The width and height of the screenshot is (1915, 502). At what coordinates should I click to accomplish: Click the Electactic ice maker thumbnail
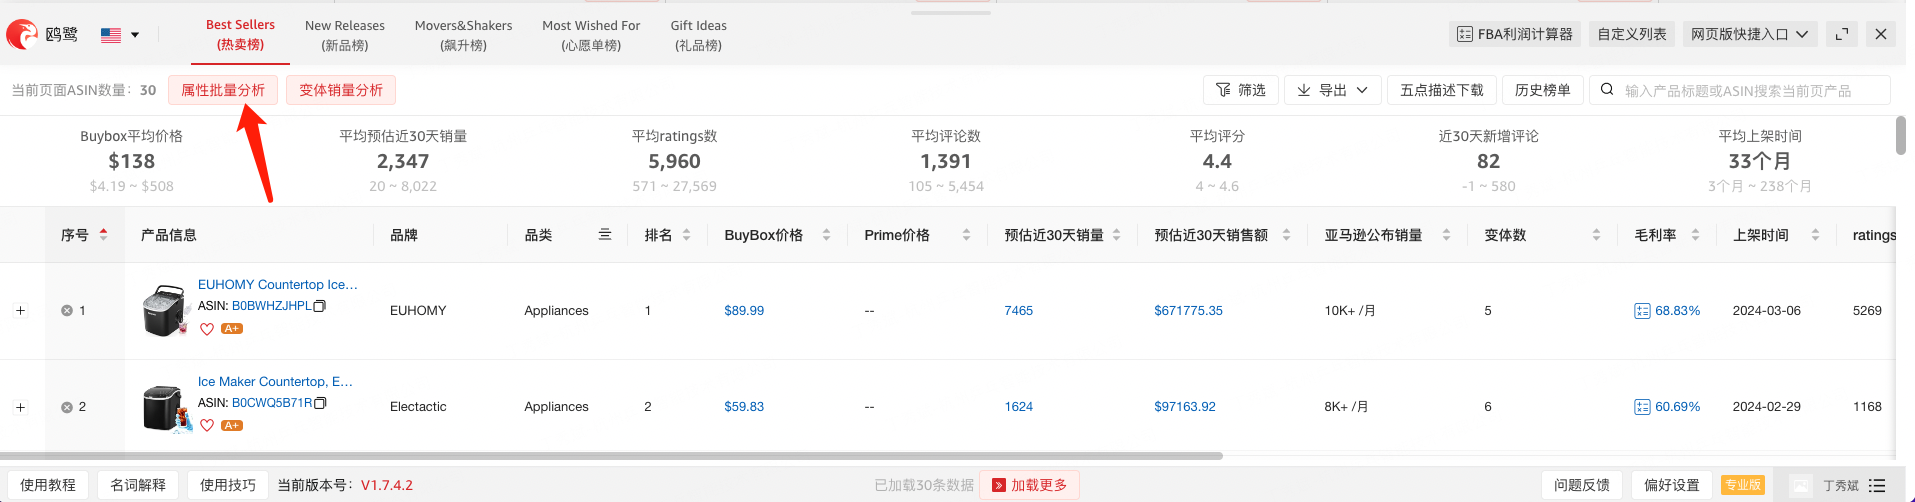click(x=166, y=408)
